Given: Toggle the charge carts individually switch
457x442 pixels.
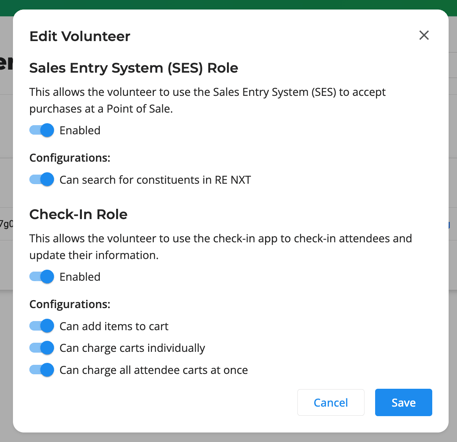Looking at the screenshot, I should [42, 348].
